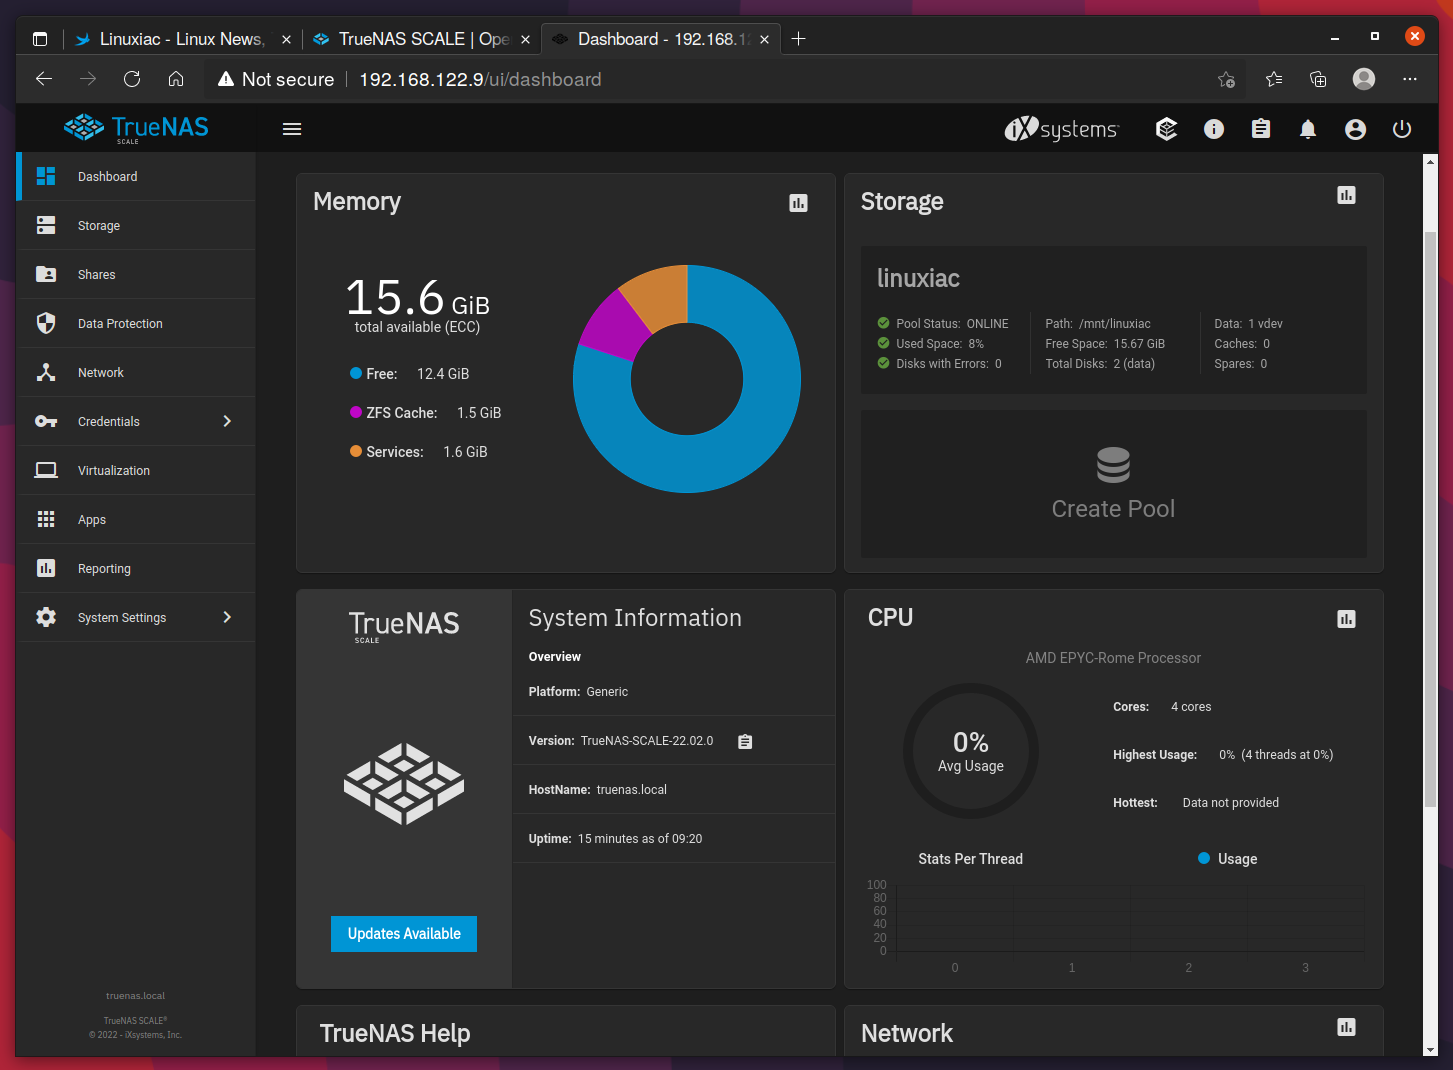Click the Not secure warning
Screen dimensions: 1453x1070
tap(276, 79)
